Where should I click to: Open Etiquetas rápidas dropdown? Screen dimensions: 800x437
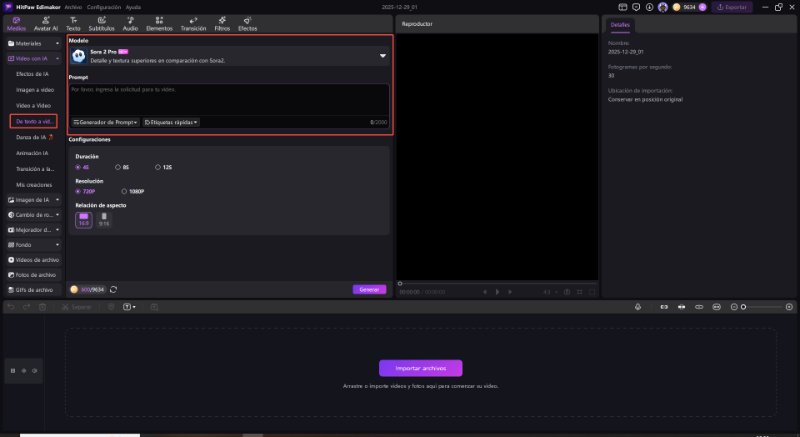171,122
